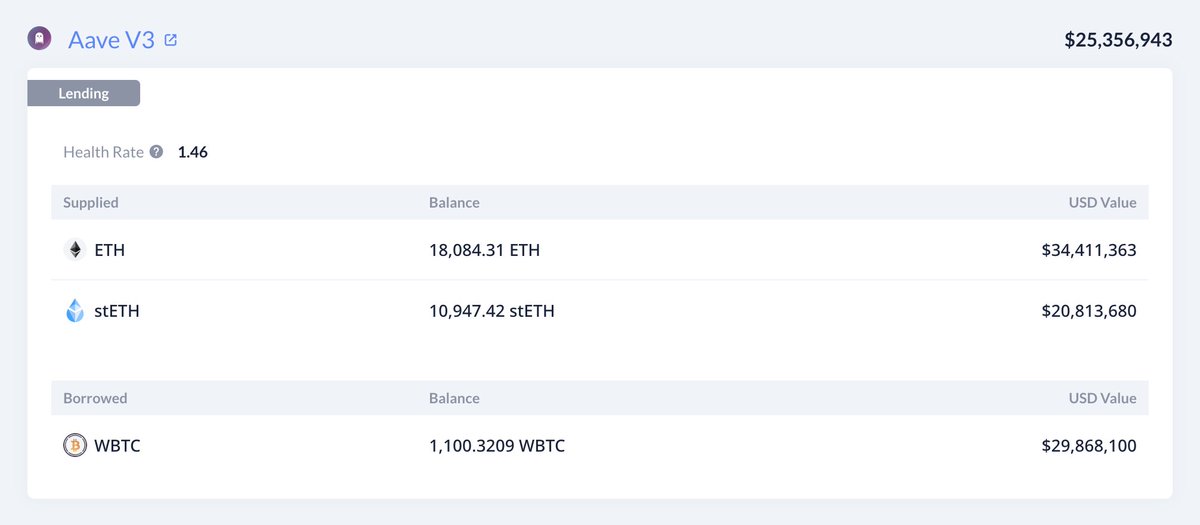Screen dimensions: 1200x525
Task: Click the Borrowed column header
Action: pyautogui.click(x=95, y=398)
